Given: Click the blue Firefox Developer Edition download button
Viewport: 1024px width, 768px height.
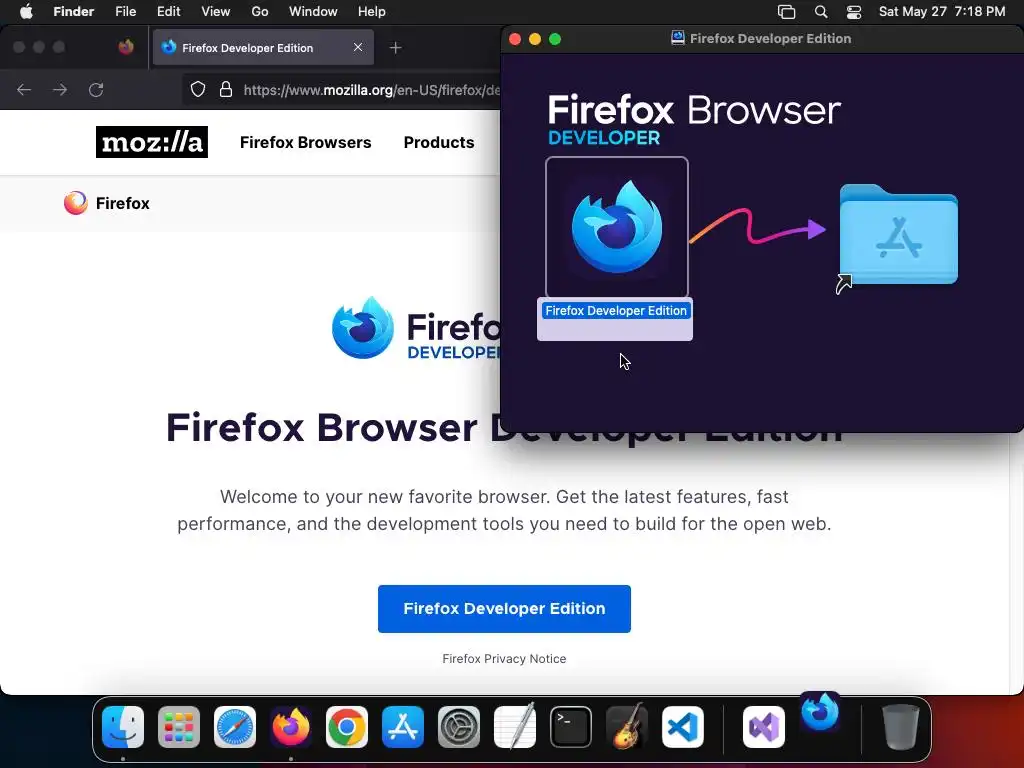Looking at the screenshot, I should coord(504,609).
